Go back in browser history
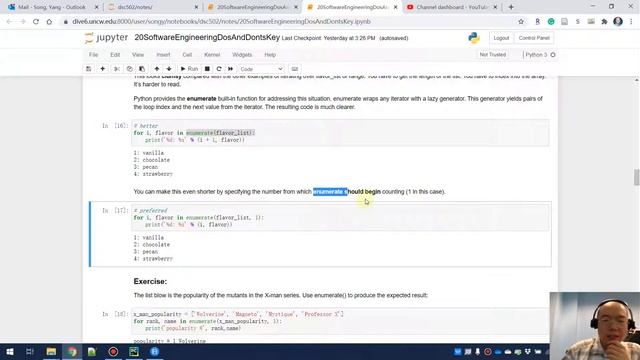The image size is (640, 360). tap(9, 22)
